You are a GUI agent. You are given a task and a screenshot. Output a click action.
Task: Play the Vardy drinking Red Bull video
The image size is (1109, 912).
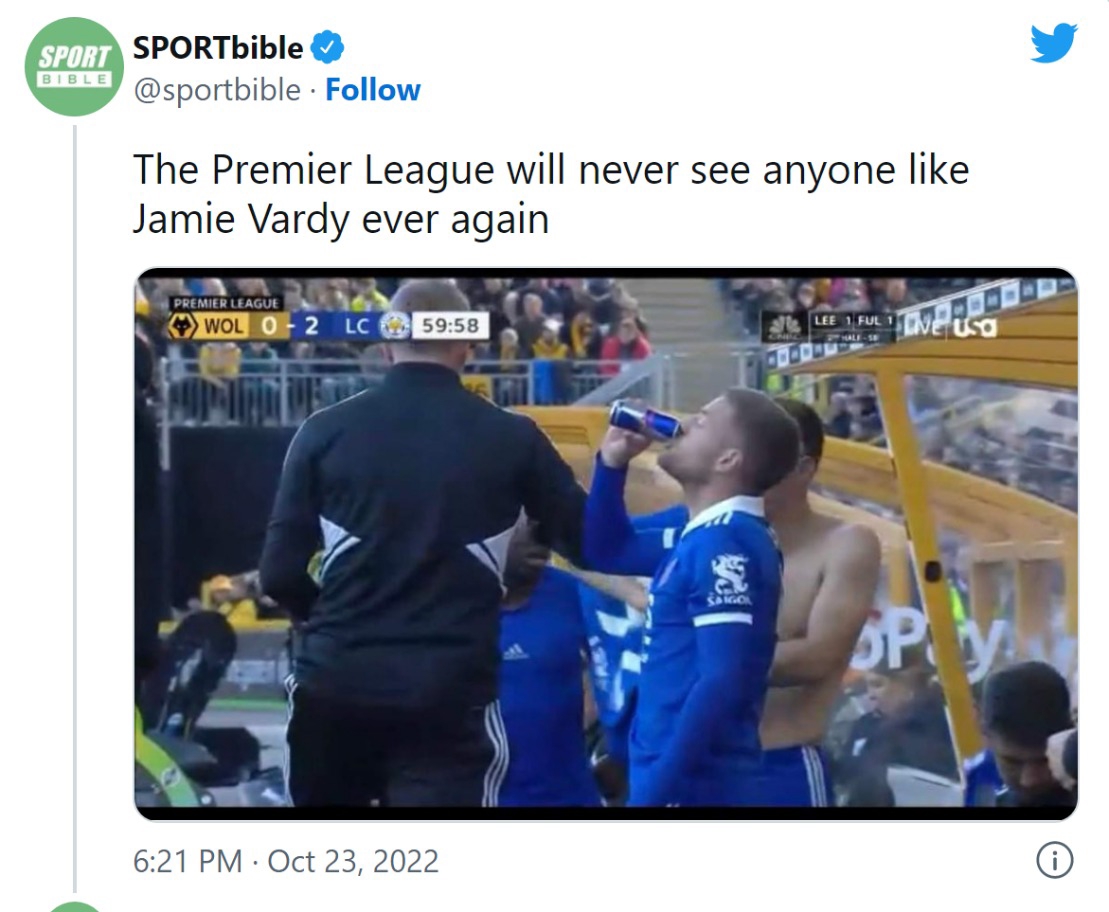(606, 543)
